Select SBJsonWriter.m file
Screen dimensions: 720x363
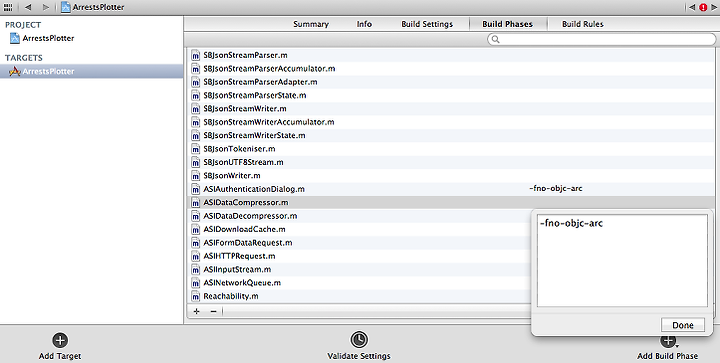click(232, 175)
